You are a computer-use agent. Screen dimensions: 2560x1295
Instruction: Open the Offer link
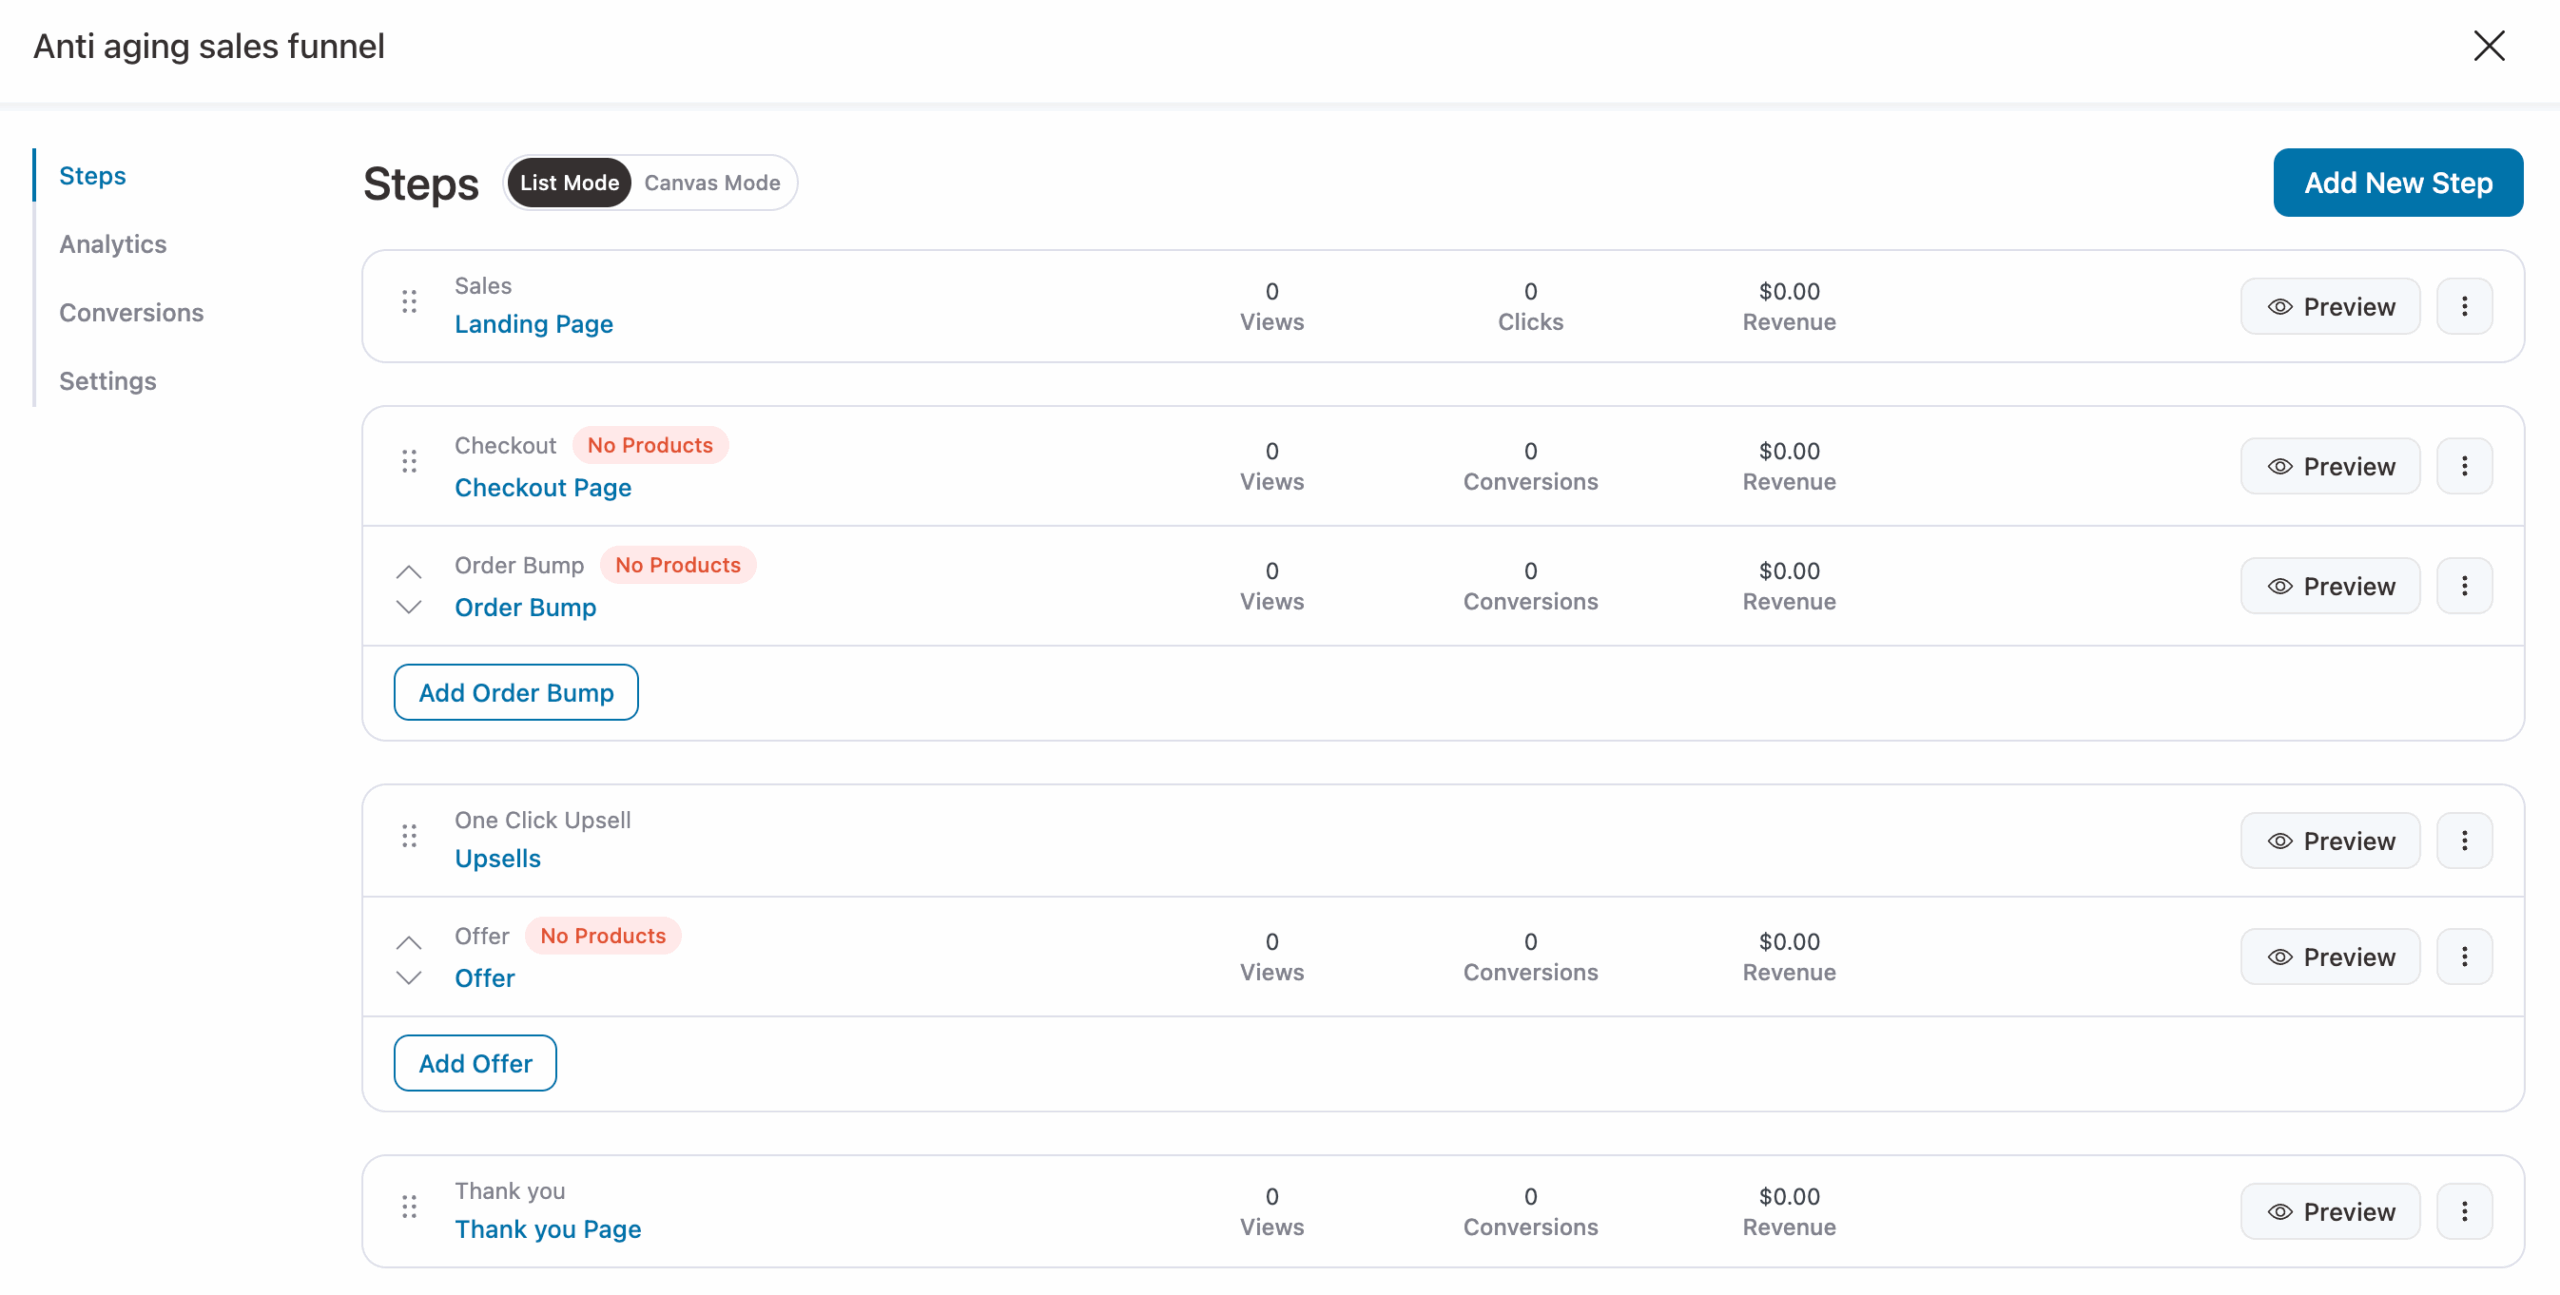(485, 979)
